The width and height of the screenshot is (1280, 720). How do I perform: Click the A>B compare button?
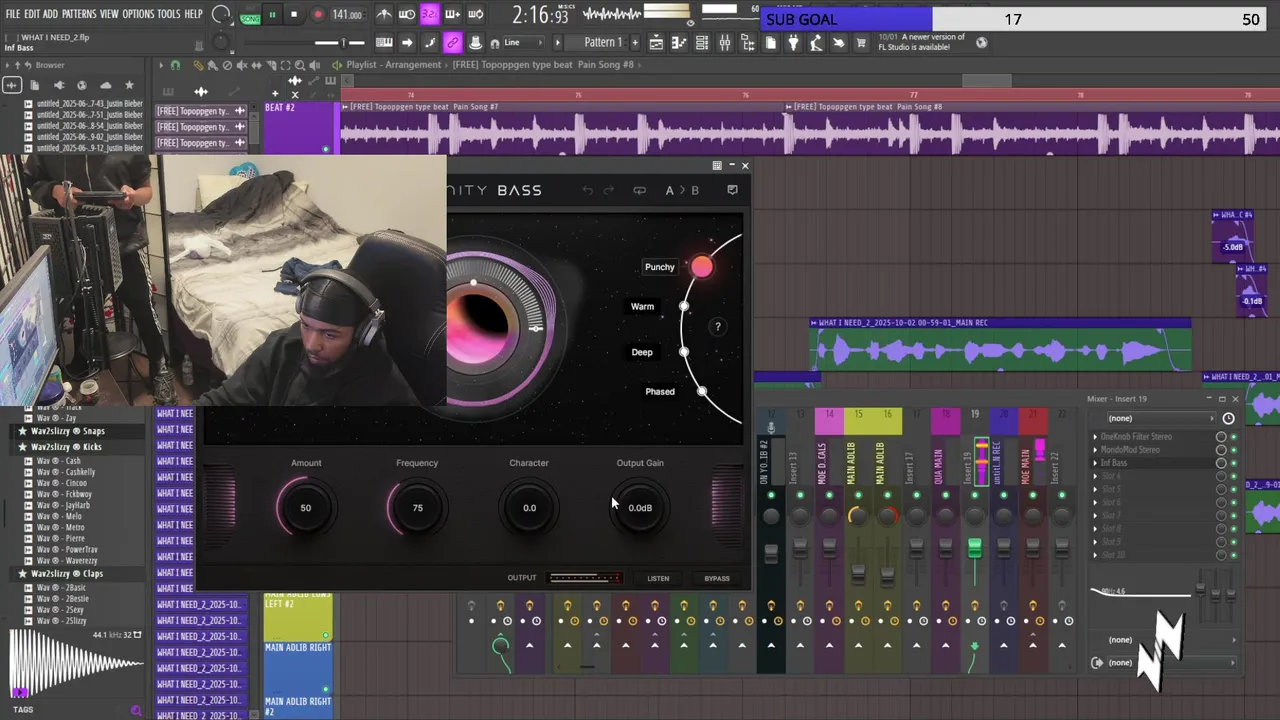click(x=682, y=190)
